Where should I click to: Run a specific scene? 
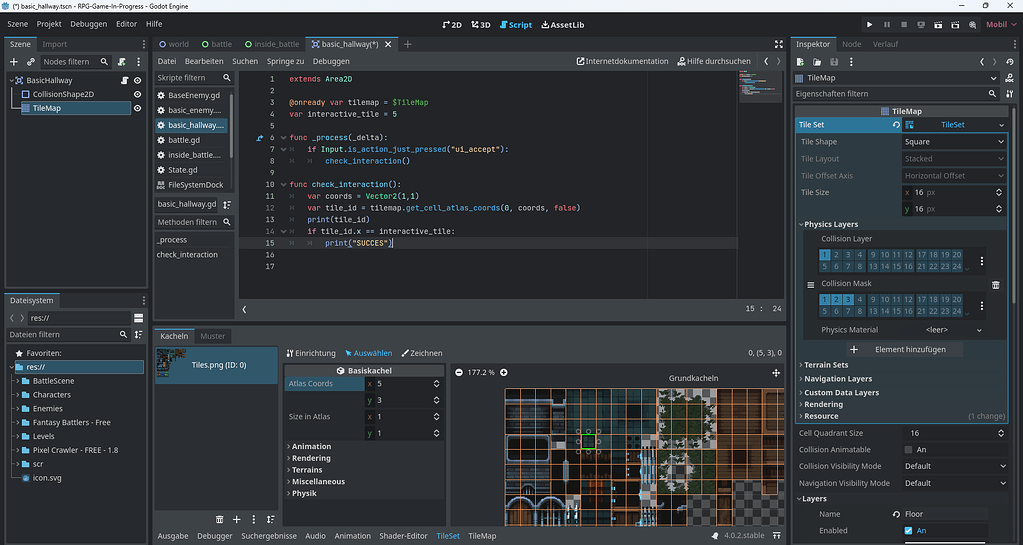tap(955, 25)
